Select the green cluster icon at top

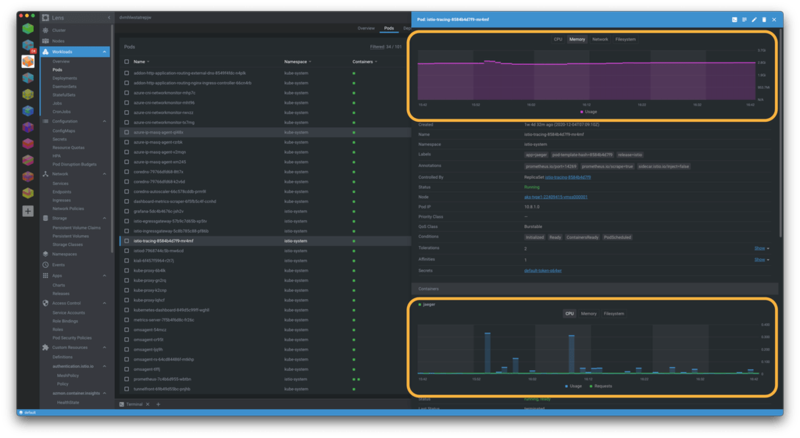(x=28, y=29)
